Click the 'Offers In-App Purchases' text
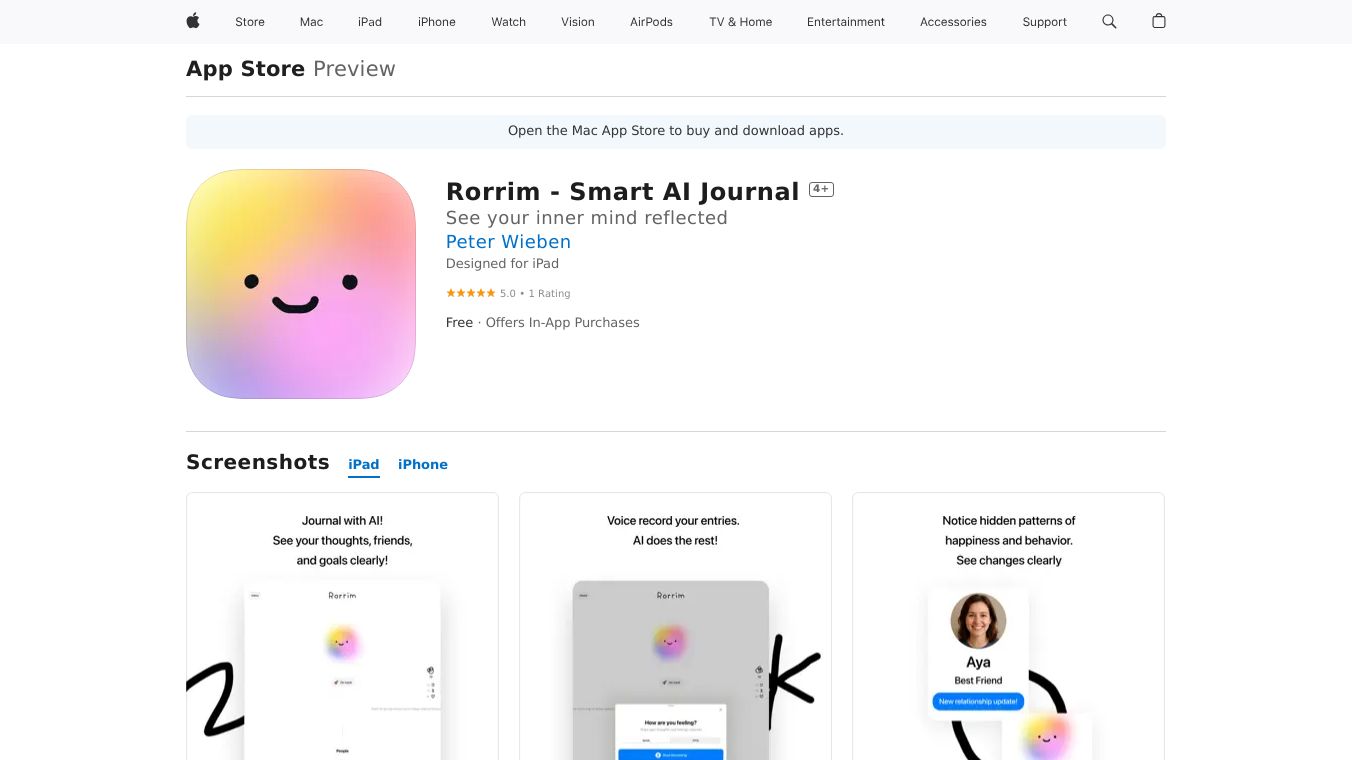 click(562, 322)
